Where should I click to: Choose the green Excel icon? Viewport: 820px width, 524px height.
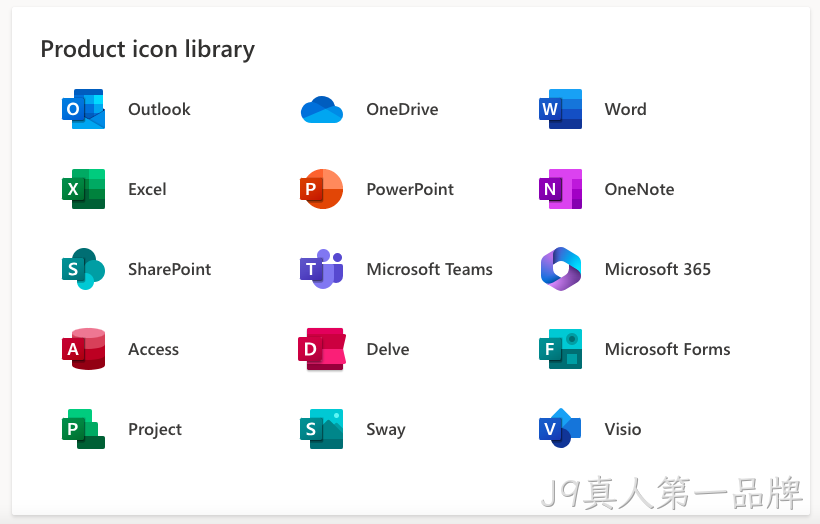83,189
